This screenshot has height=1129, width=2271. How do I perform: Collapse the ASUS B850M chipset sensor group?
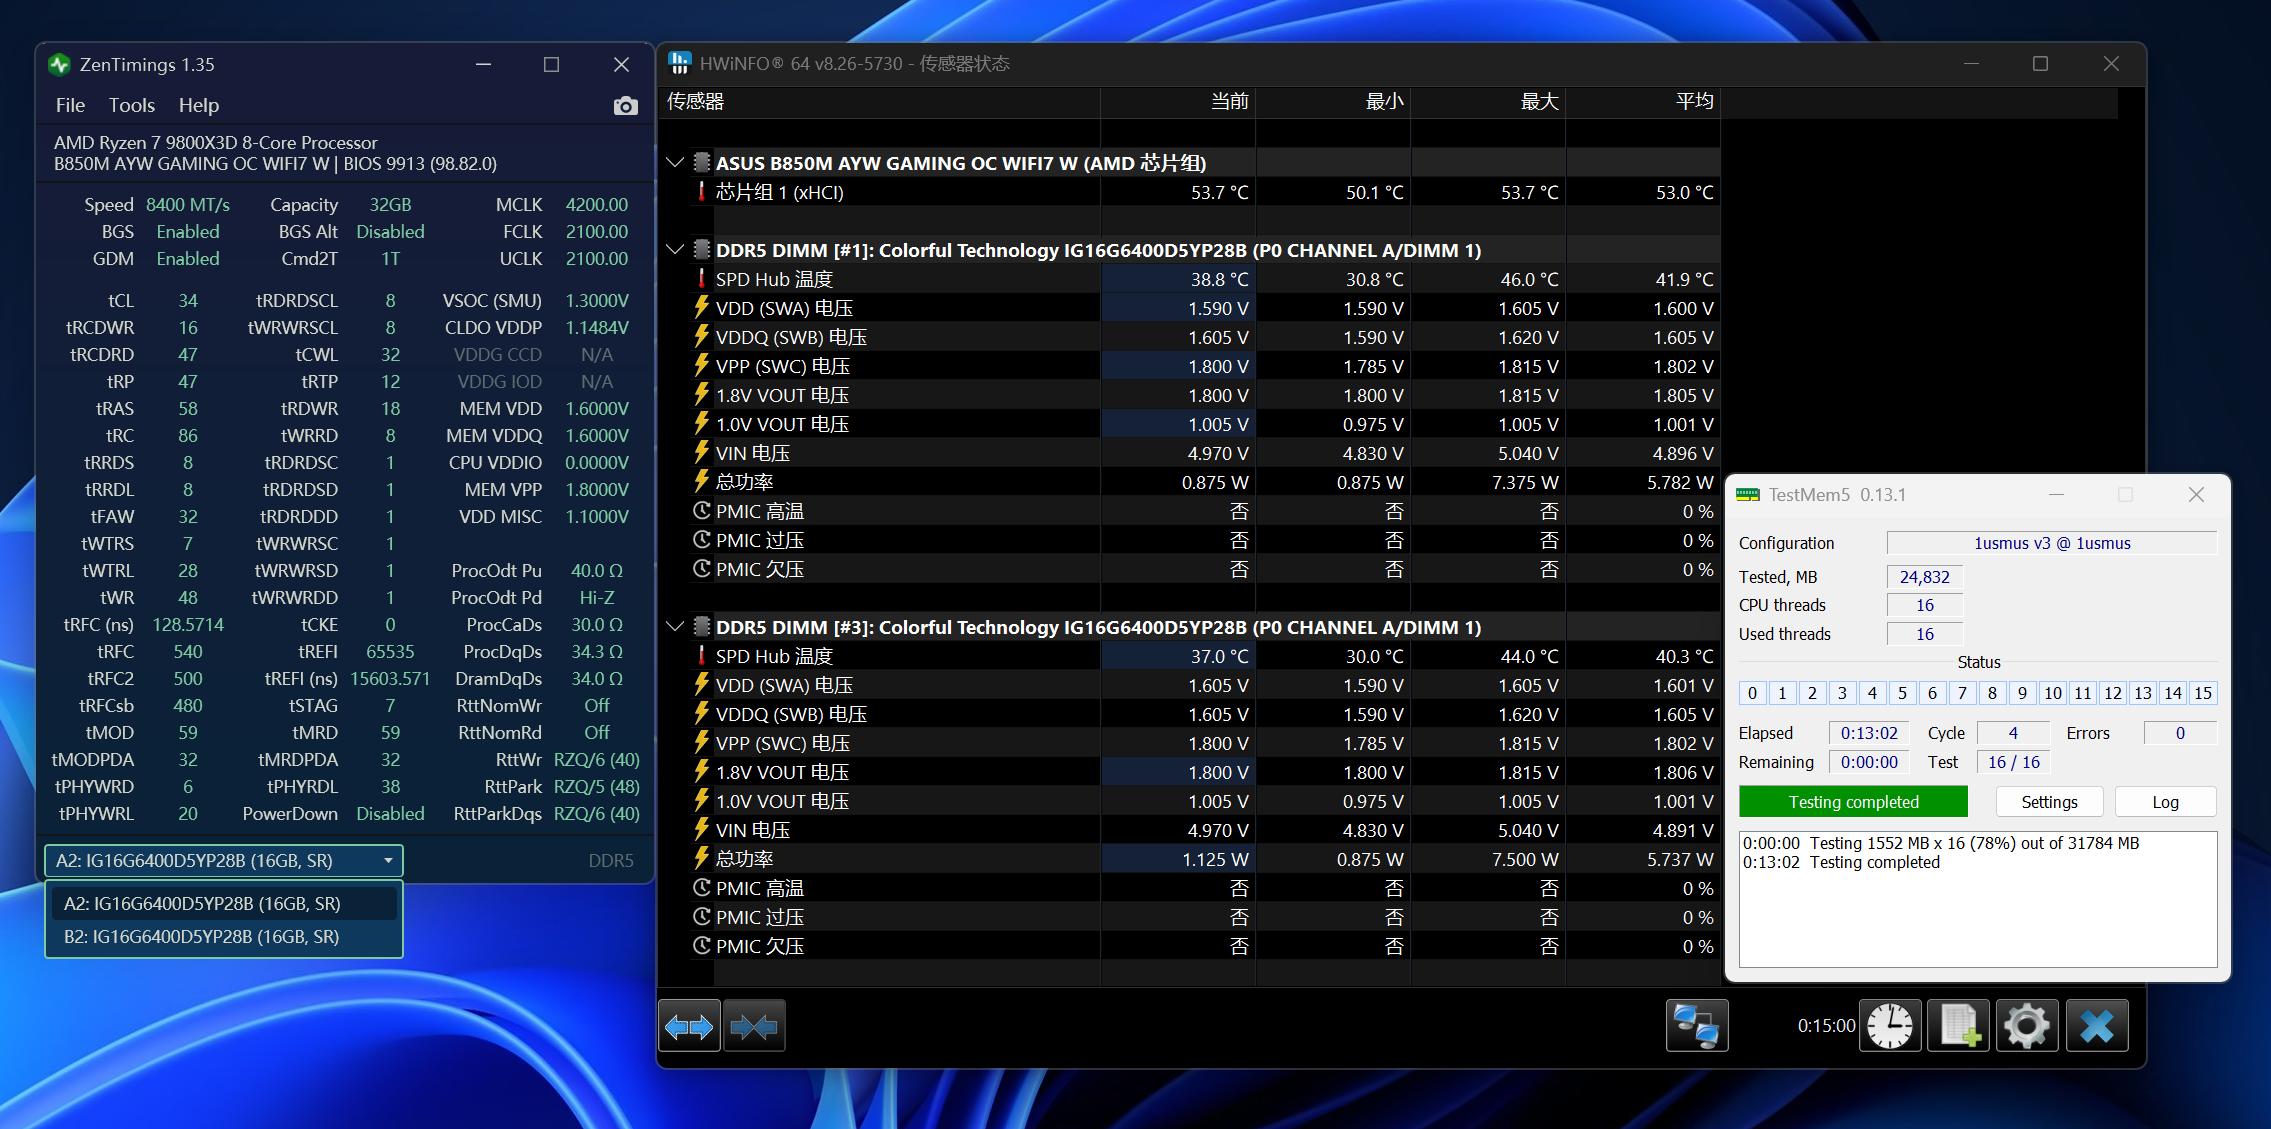point(675,163)
